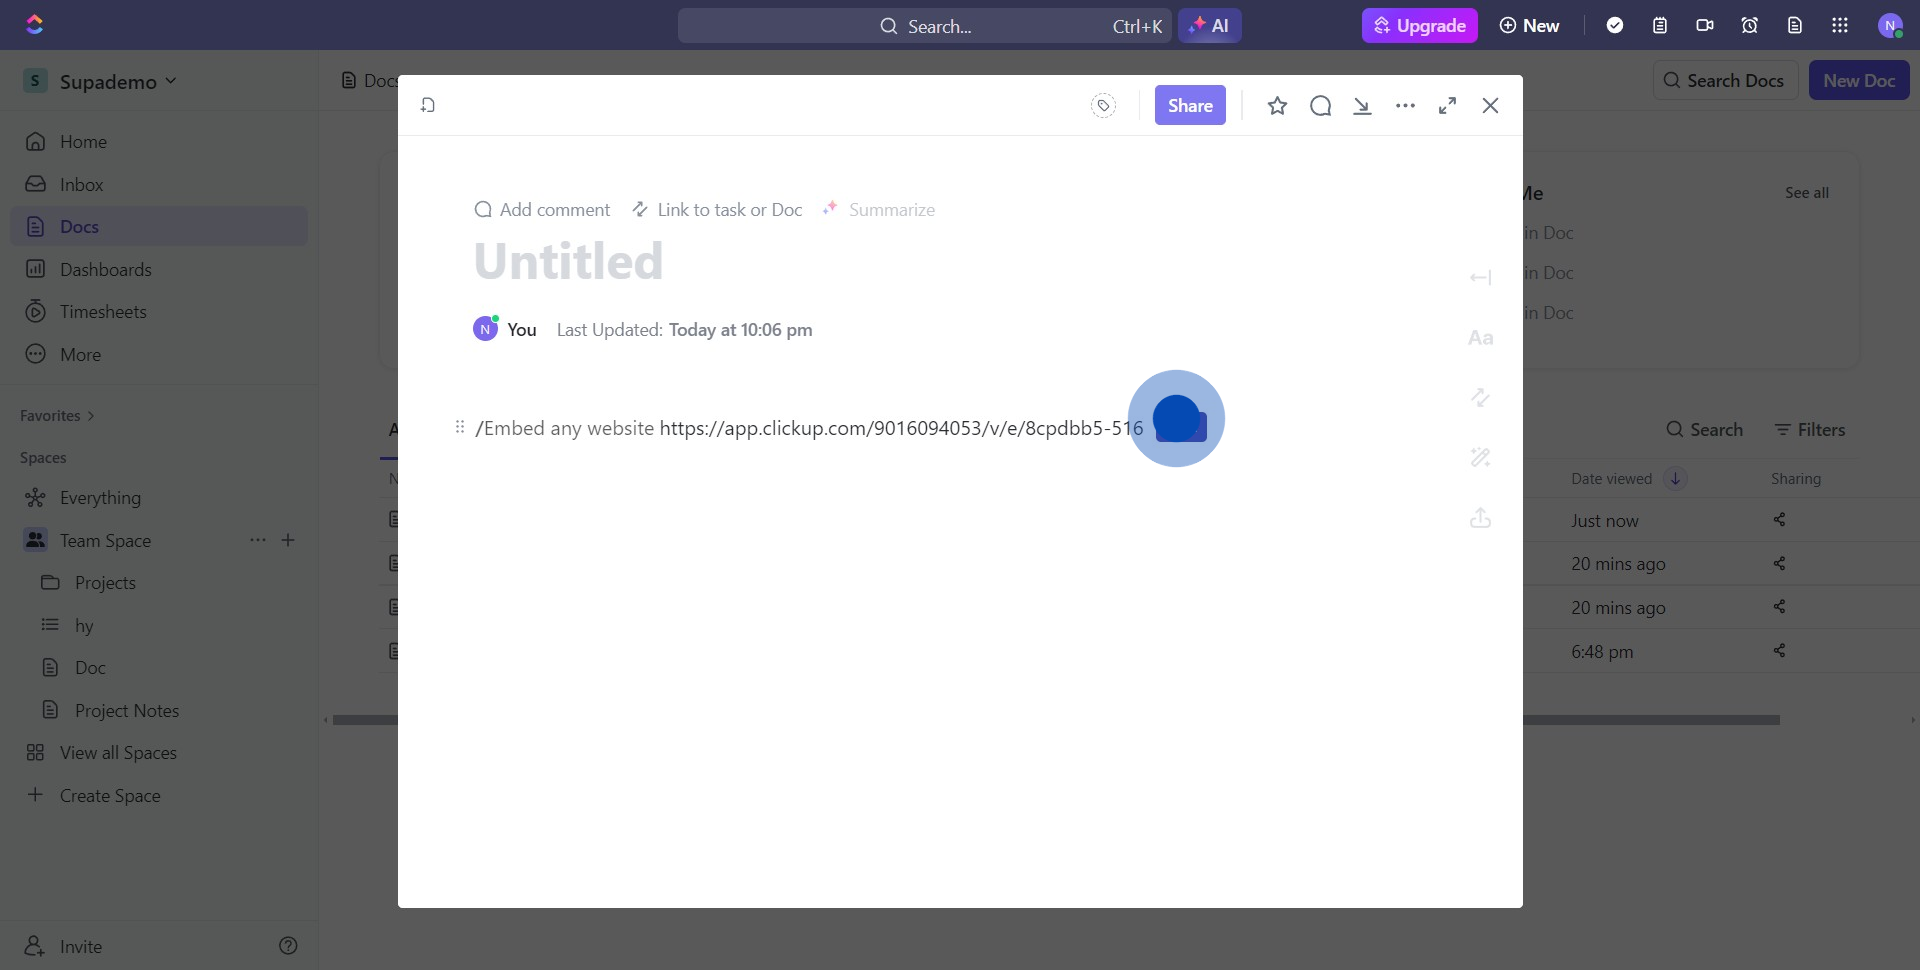
Task: Expand the doc to full screen
Action: coord(1447,106)
